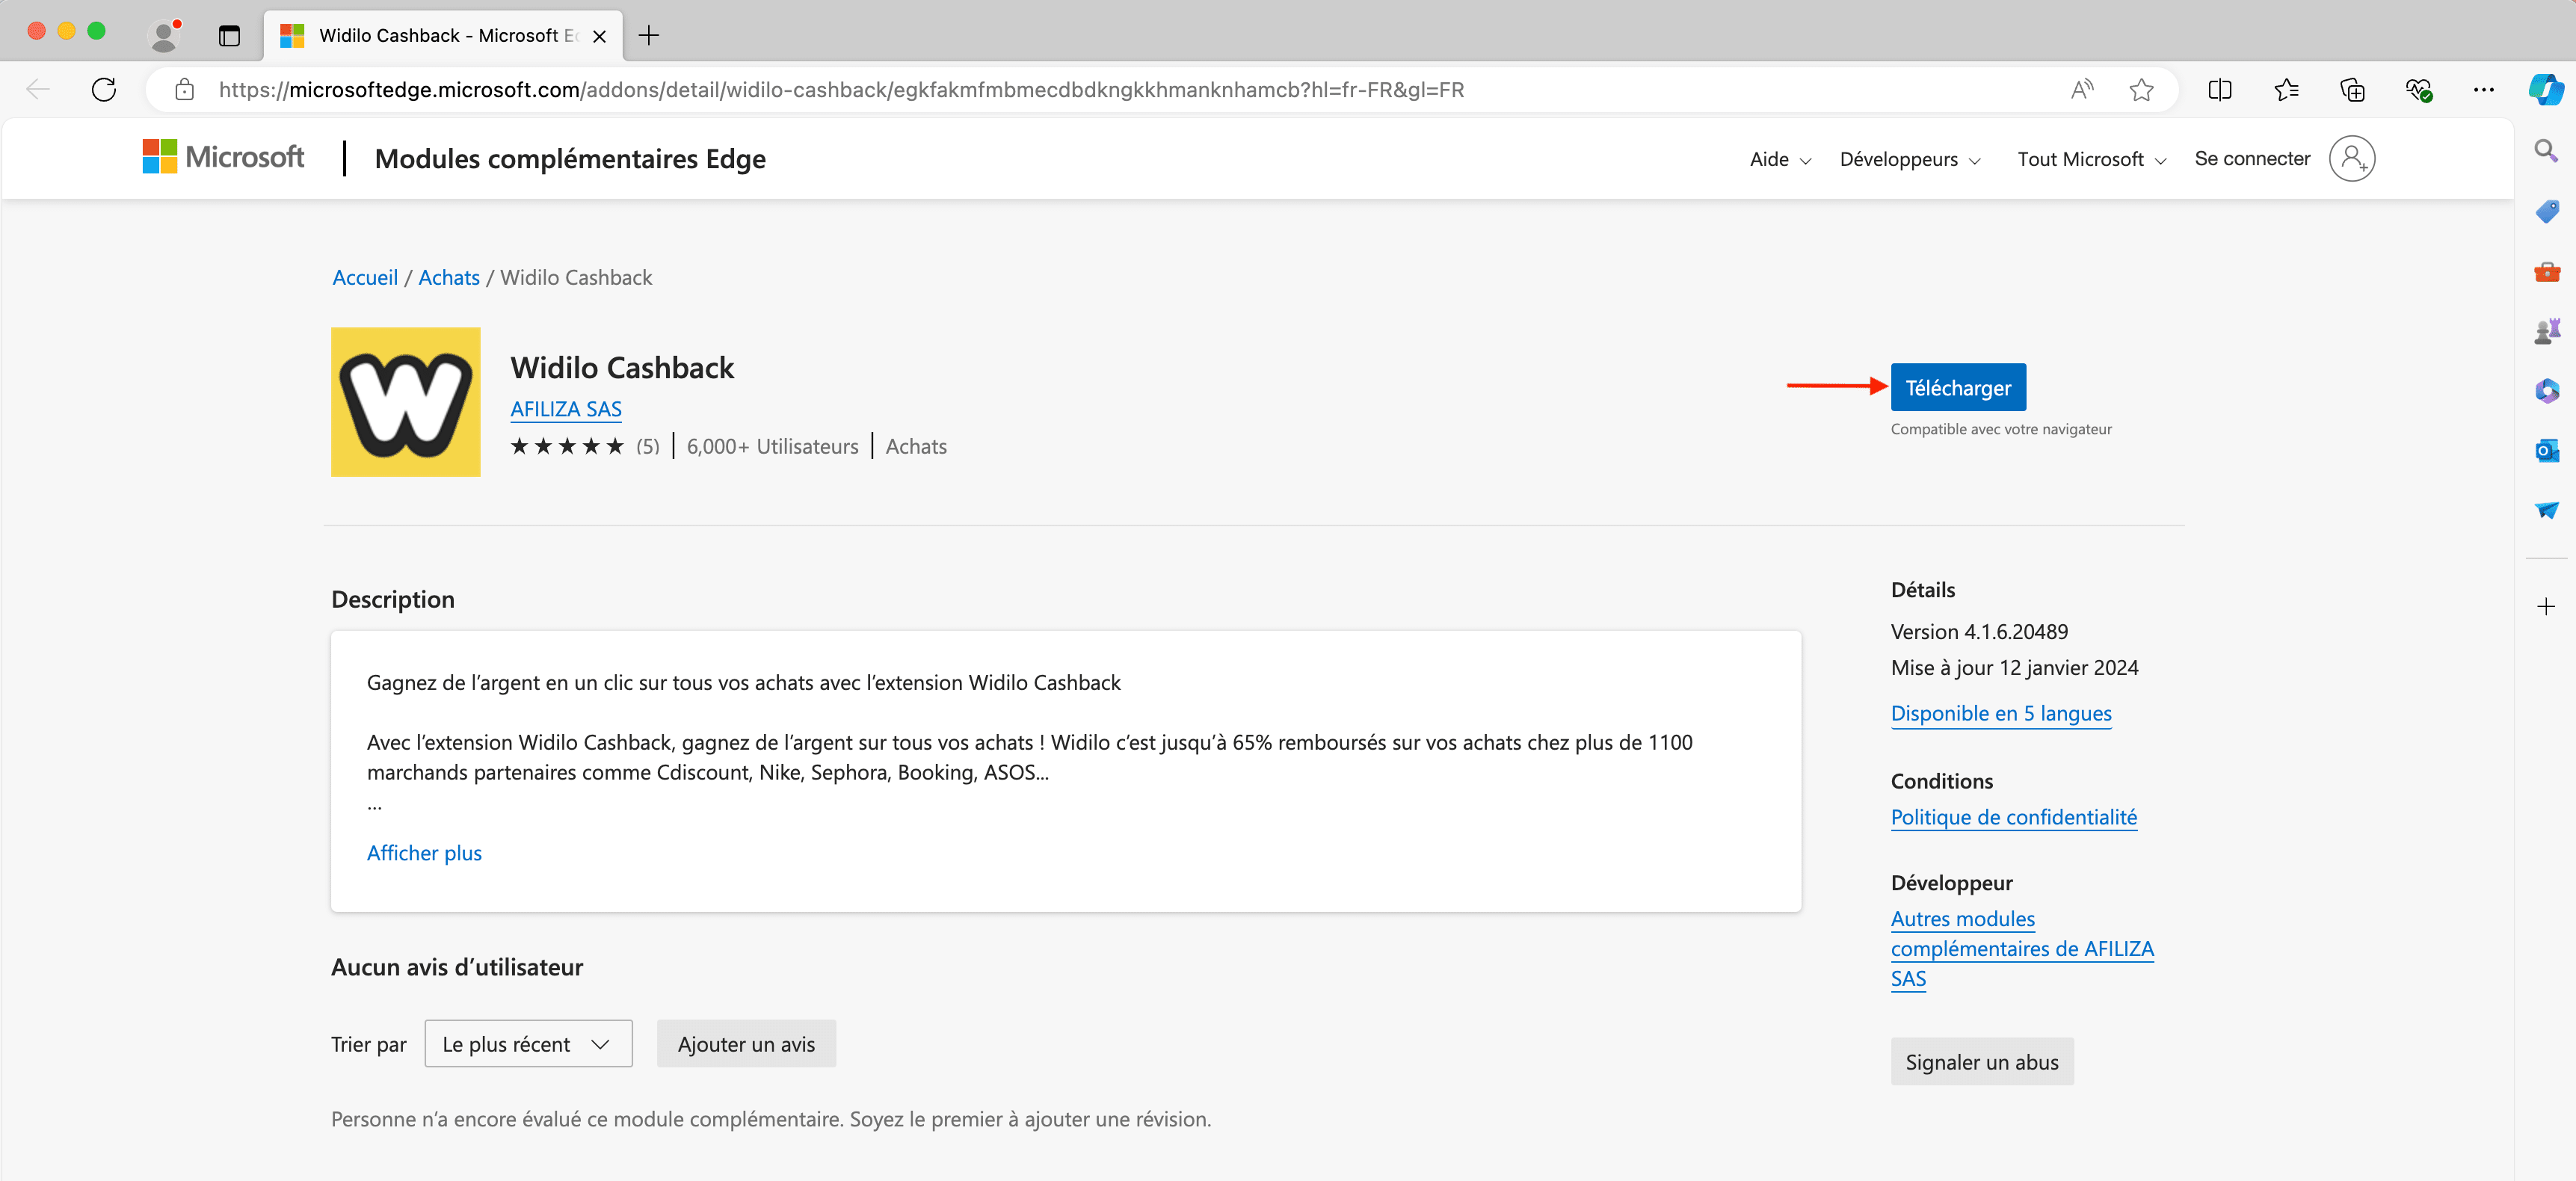Open split screen view icon
Image resolution: width=2576 pixels, height=1181 pixels.
(2219, 90)
